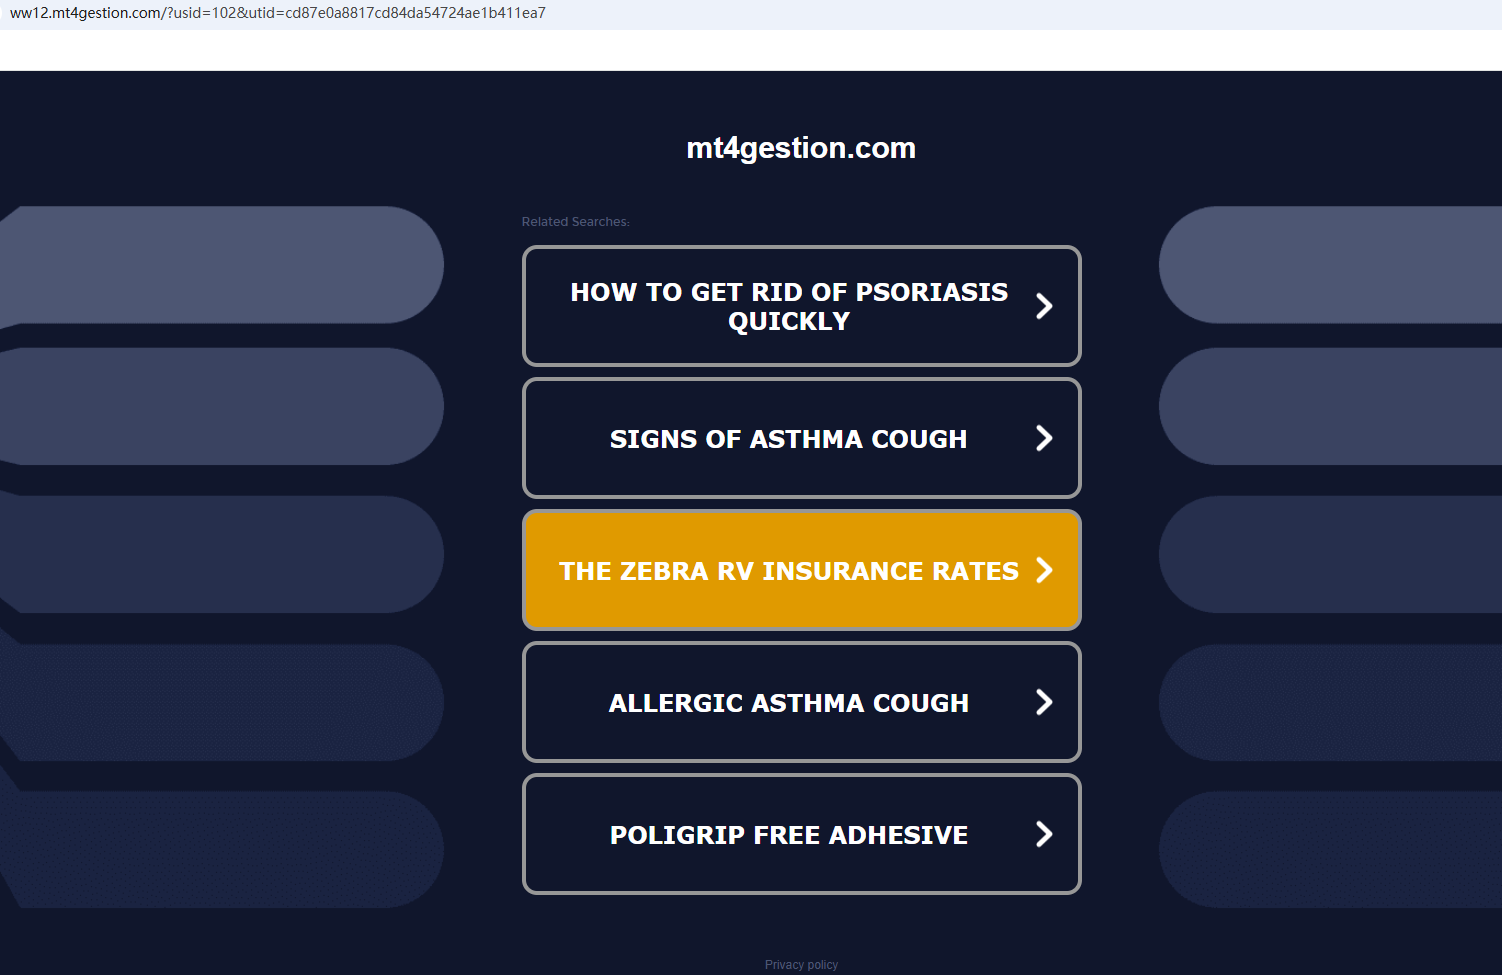
Task: Click the arrow on the orange Zebra RV result
Action: point(1044,570)
